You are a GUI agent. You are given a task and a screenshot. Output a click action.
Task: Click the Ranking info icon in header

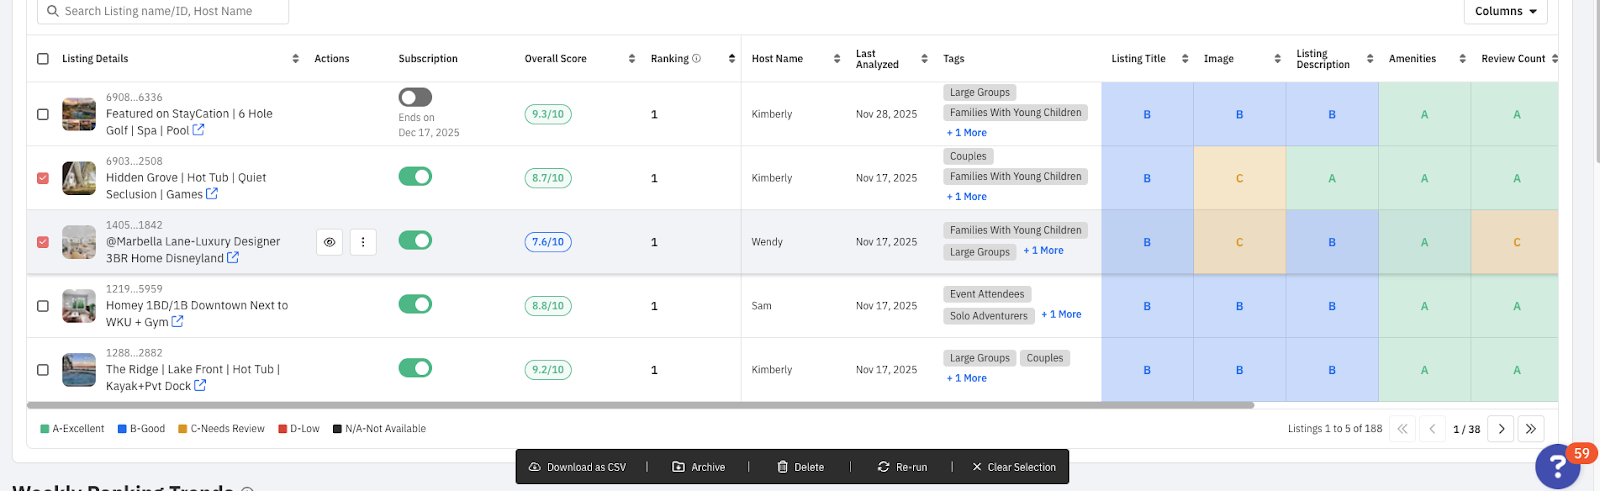697,59
